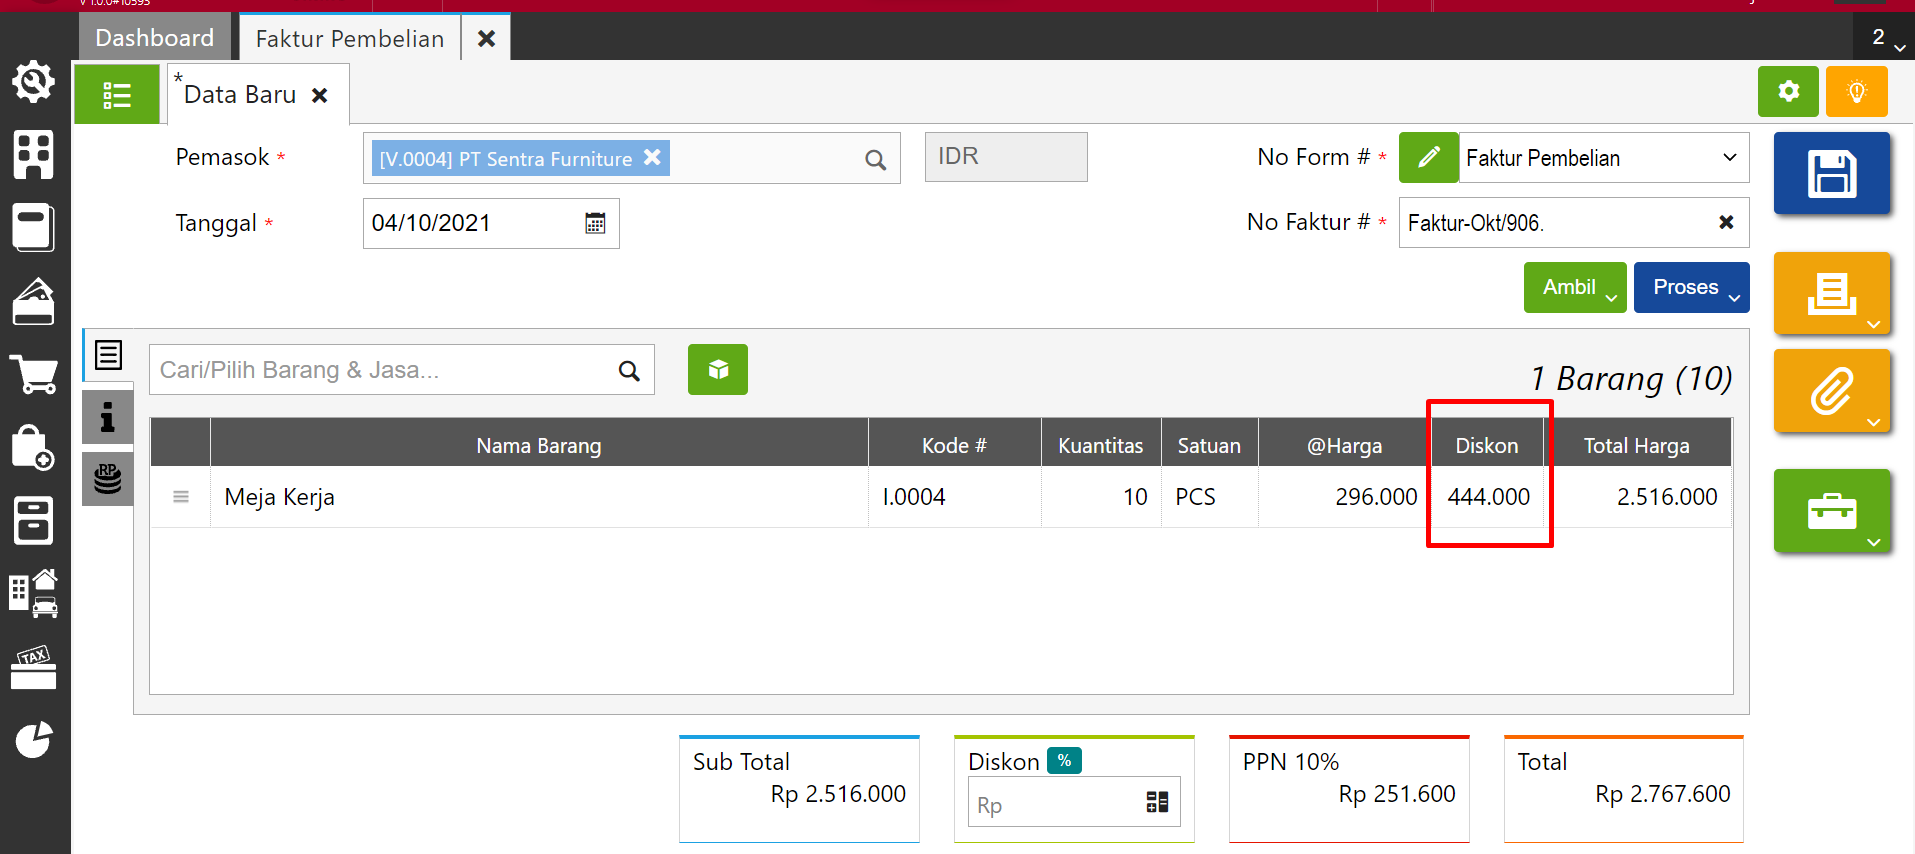Expand the Ambil dropdown button
The image size is (1915, 854).
(1575, 287)
